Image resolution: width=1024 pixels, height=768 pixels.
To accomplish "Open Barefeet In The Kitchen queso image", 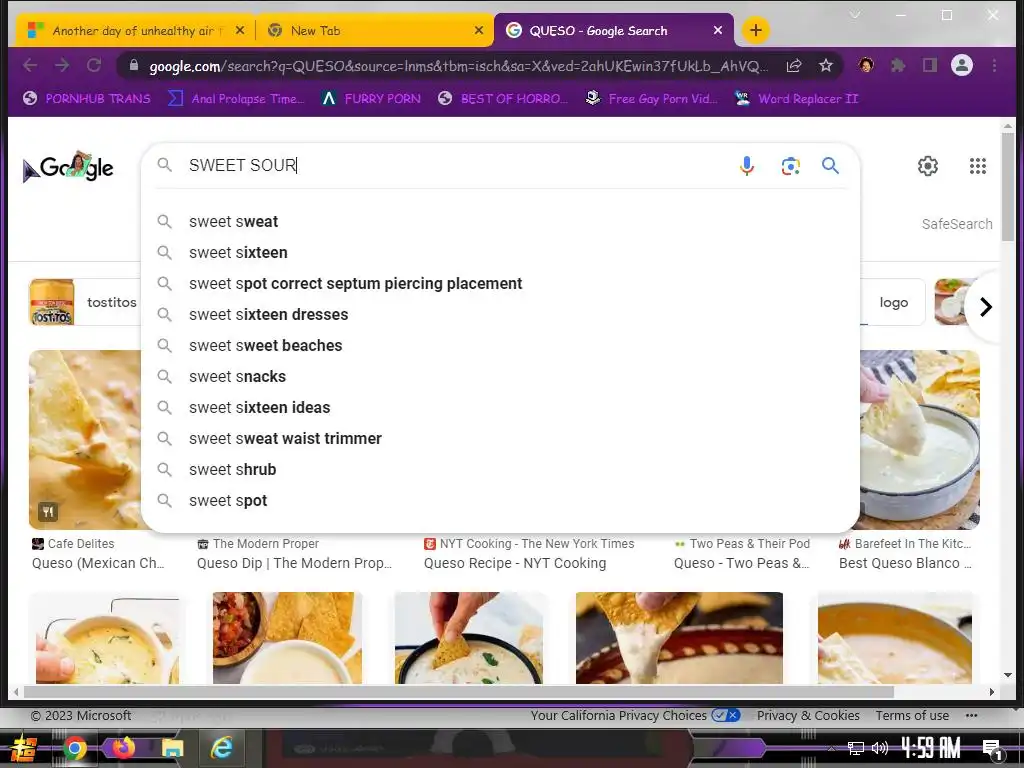I will tap(920, 440).
